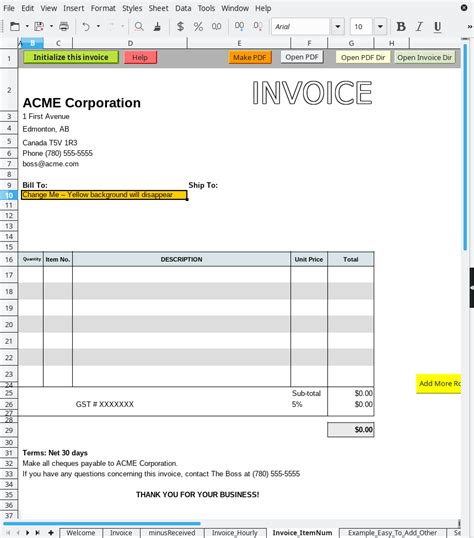Screen dimensions: 474x538
Task: Click the Open PDF button
Action: tap(302, 57)
